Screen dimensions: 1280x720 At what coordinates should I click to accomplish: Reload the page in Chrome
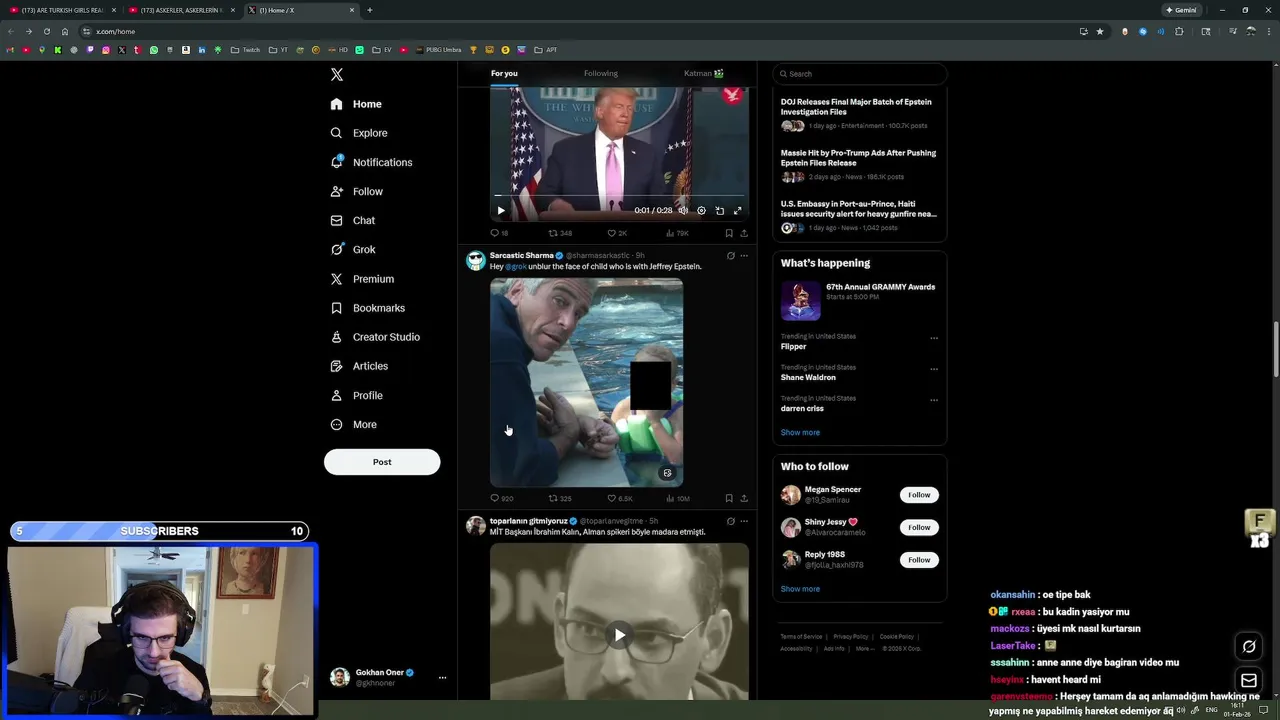[x=46, y=31]
